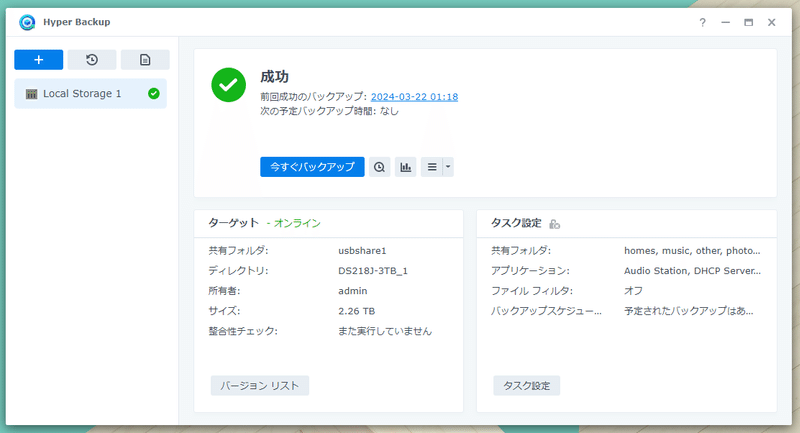The height and width of the screenshot is (433, 800).
Task: Click the 2.26 TB size value
Action: pyautogui.click(x=357, y=311)
